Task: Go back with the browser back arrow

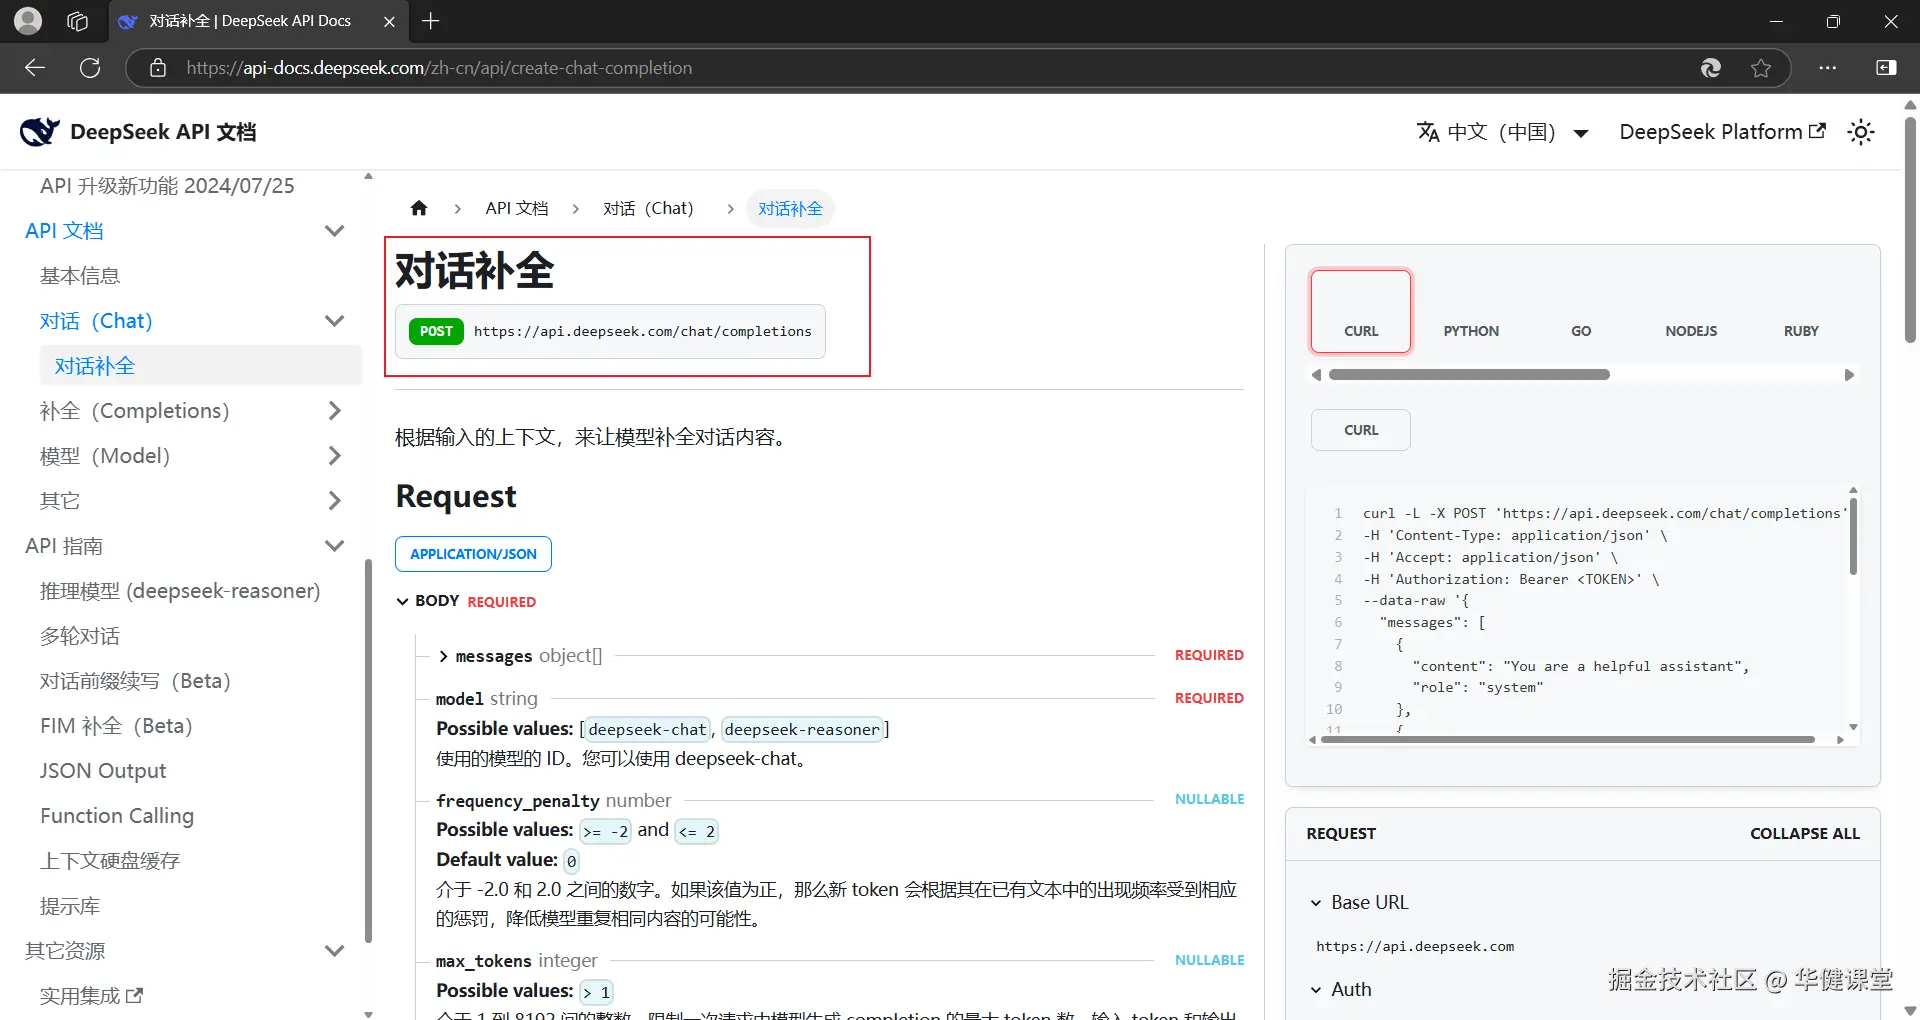Action: click(35, 68)
